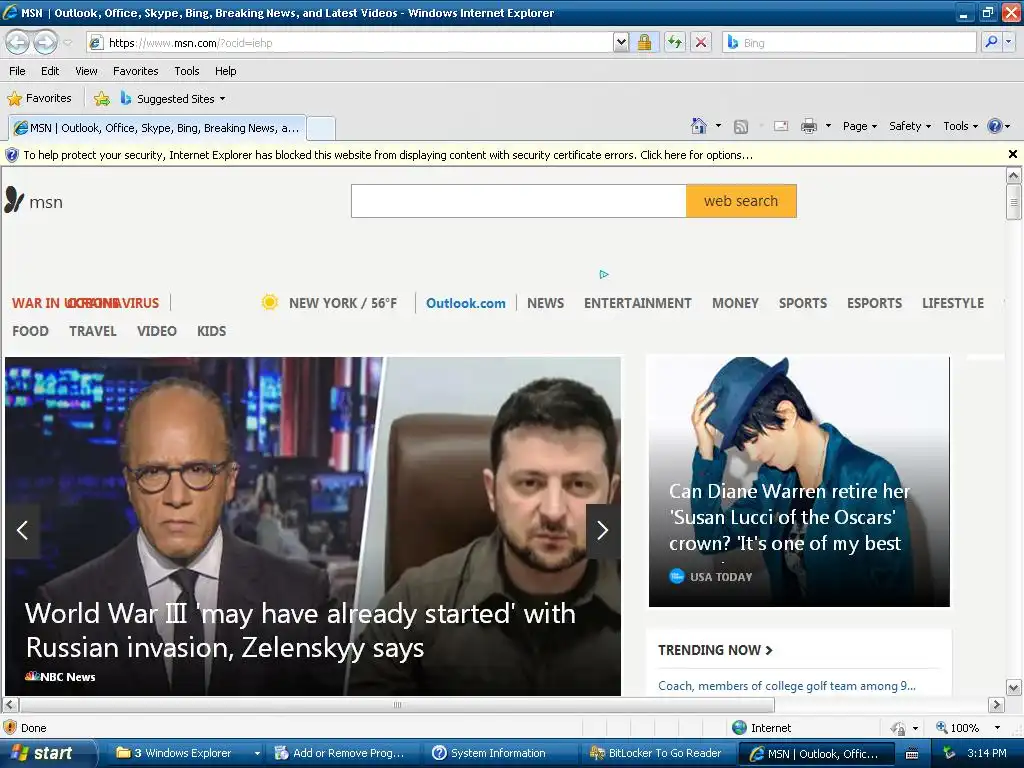Click the MSN web search text field
Screen dimensions: 1024x768
point(519,201)
